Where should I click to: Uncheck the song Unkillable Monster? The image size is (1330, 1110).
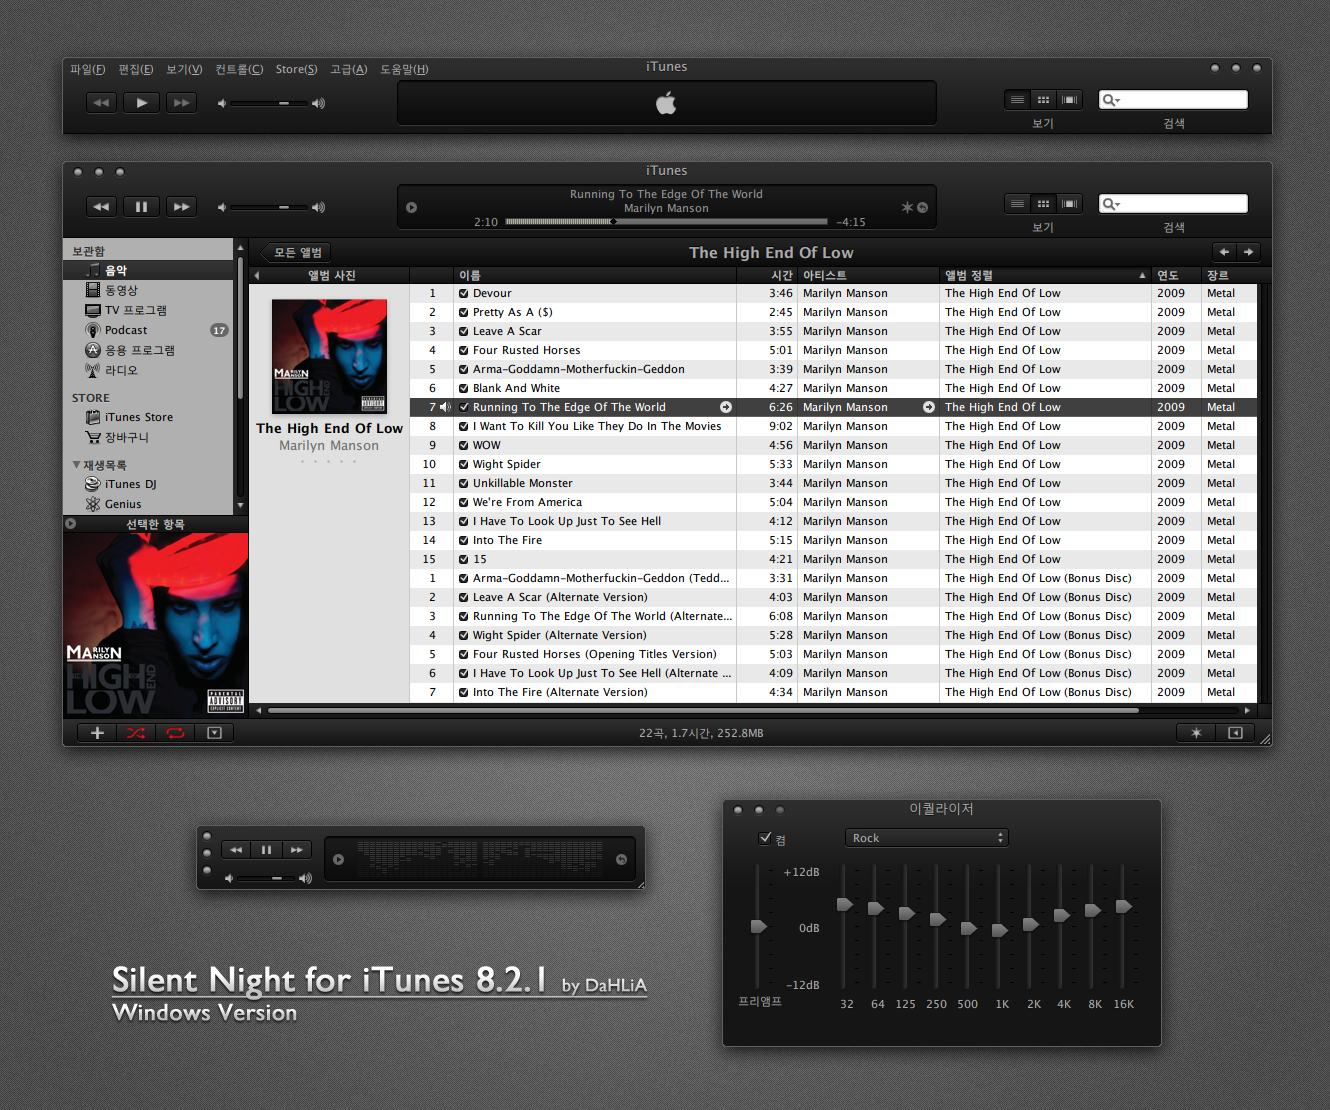(x=464, y=484)
